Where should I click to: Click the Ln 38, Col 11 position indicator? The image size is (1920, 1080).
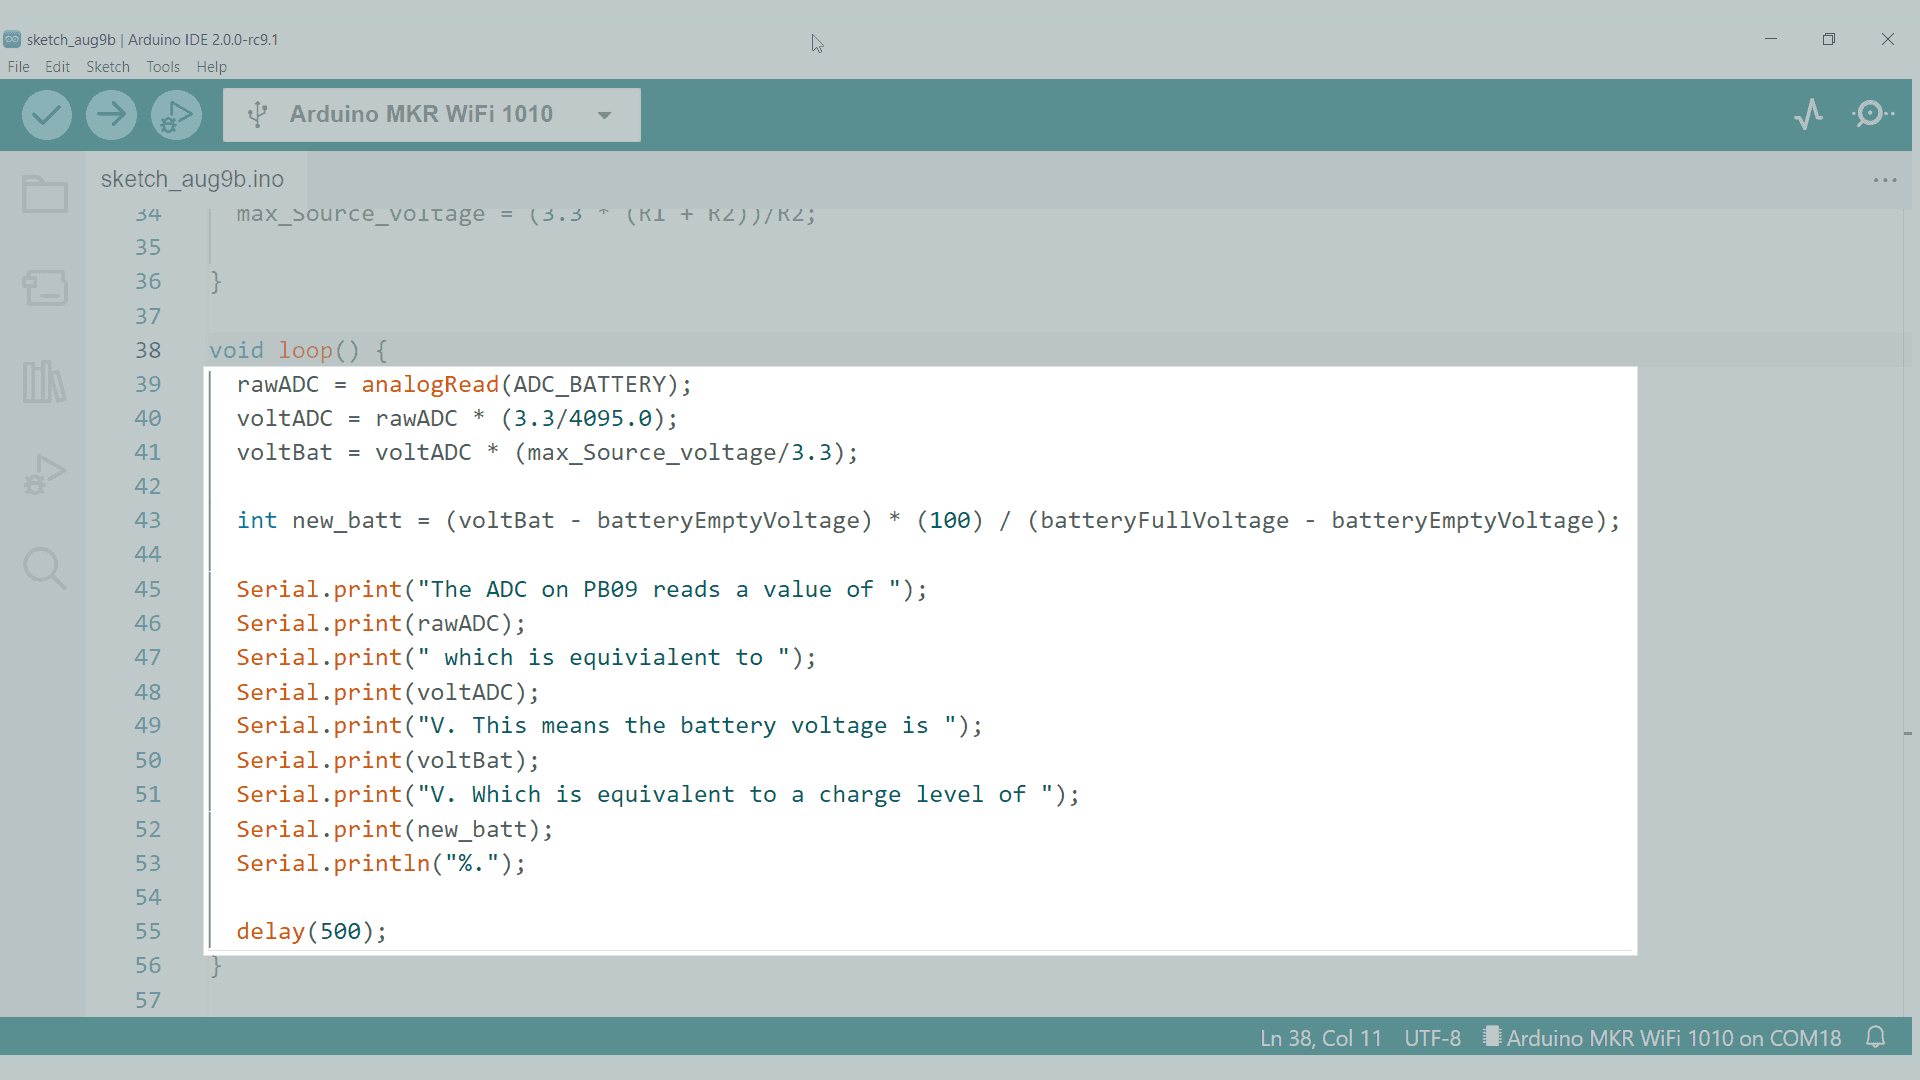coord(1320,1038)
